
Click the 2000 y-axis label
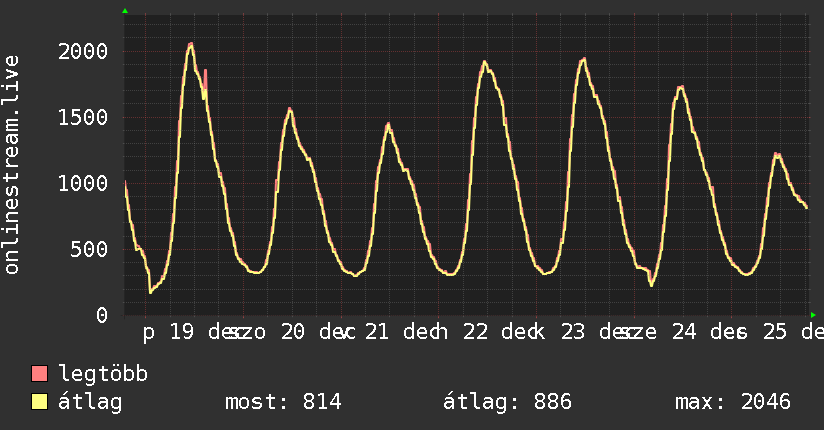[x=82, y=52]
